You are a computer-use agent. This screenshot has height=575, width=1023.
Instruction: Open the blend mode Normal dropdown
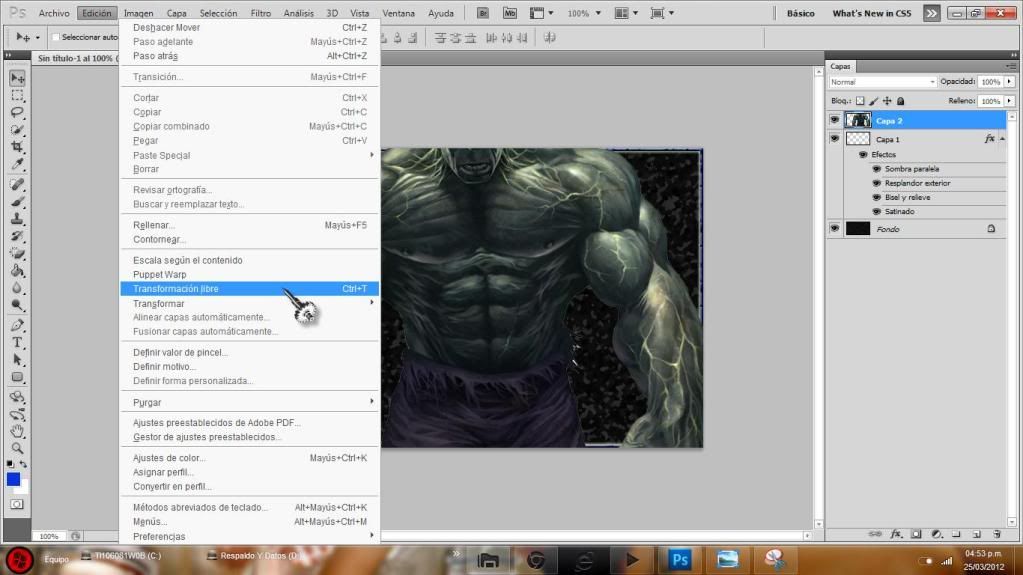[x=883, y=82]
